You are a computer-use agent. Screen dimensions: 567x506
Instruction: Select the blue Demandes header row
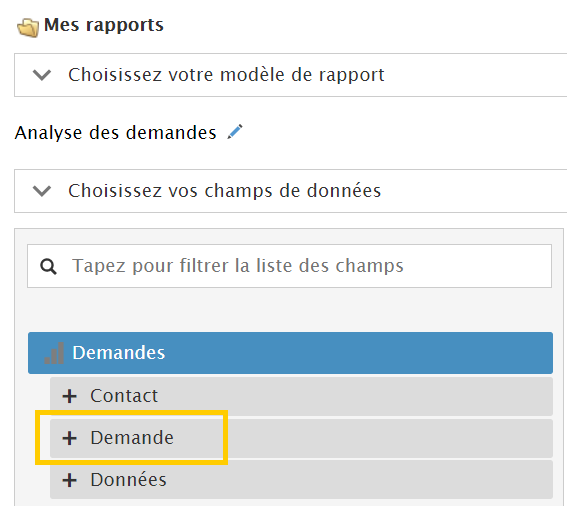pyautogui.click(x=290, y=353)
